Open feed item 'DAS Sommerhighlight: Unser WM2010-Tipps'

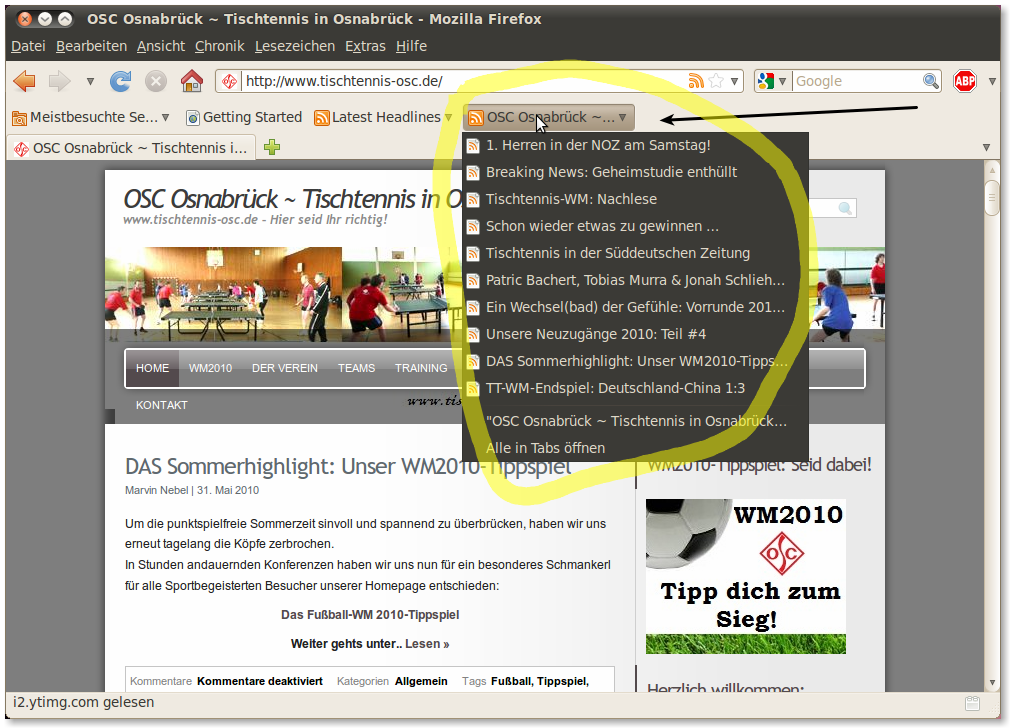click(635, 361)
